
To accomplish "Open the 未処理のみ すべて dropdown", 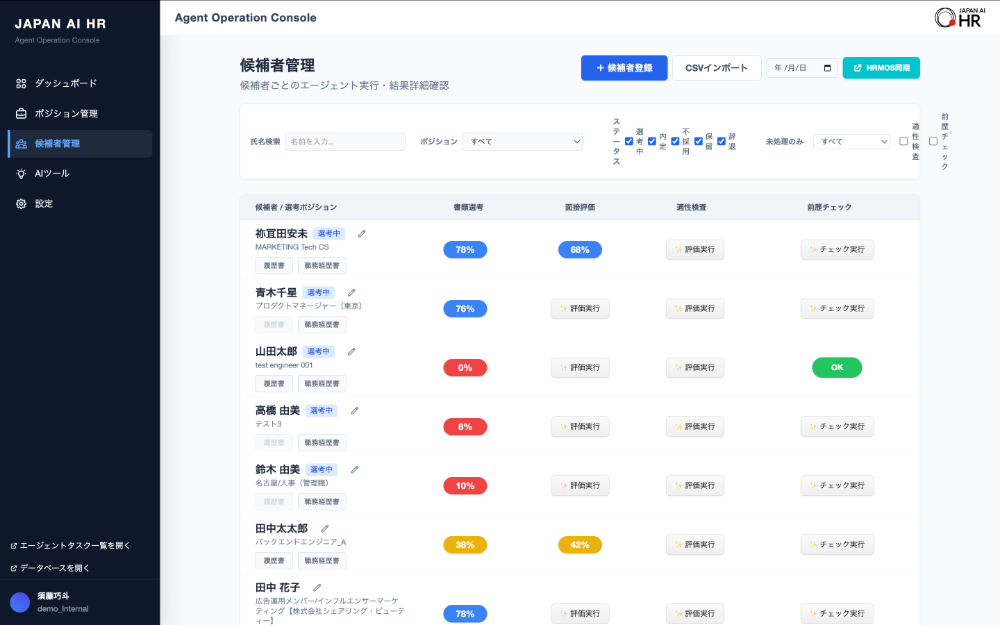I will point(853,141).
